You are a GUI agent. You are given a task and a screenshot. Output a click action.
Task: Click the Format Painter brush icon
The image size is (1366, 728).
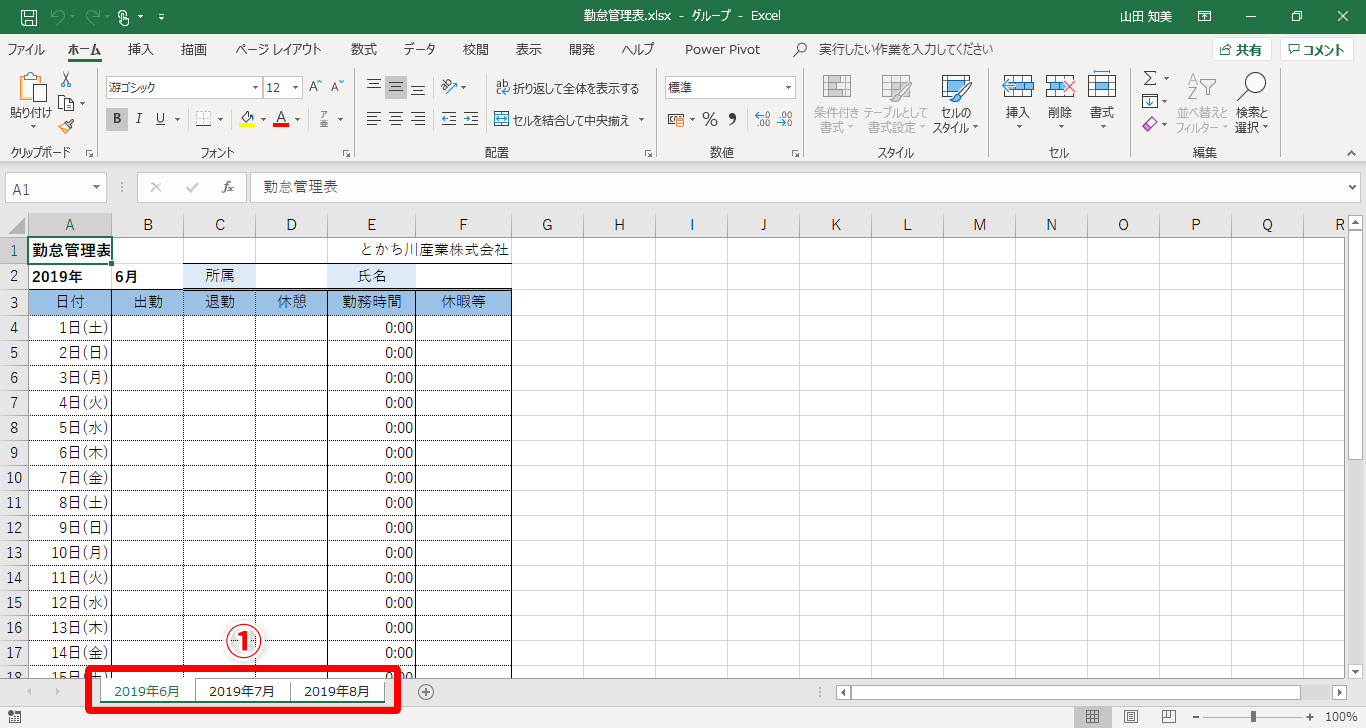point(66,126)
